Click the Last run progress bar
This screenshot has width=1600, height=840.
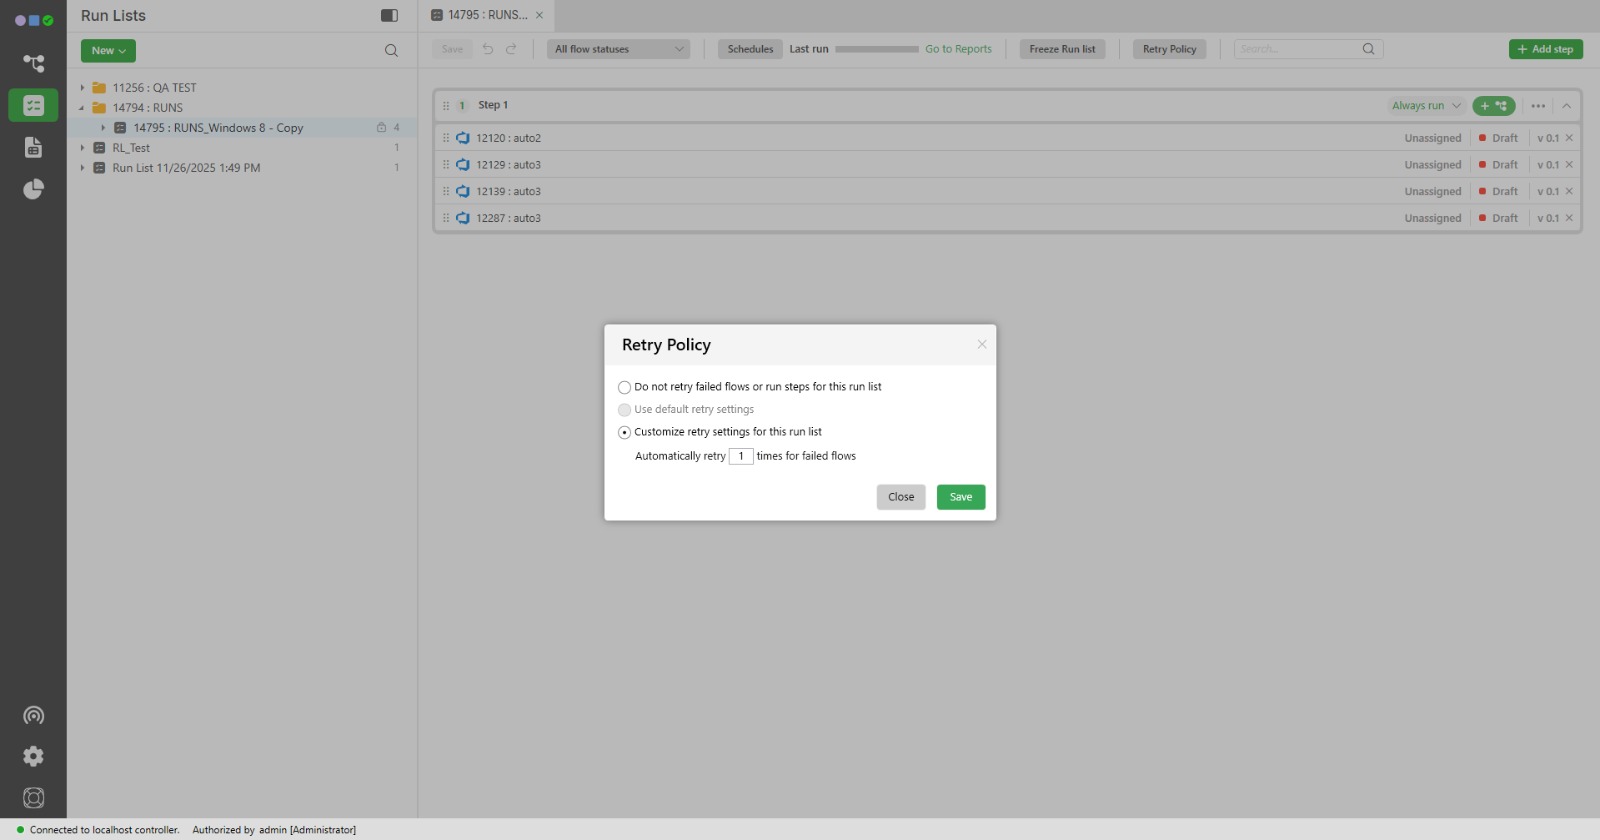click(x=876, y=49)
